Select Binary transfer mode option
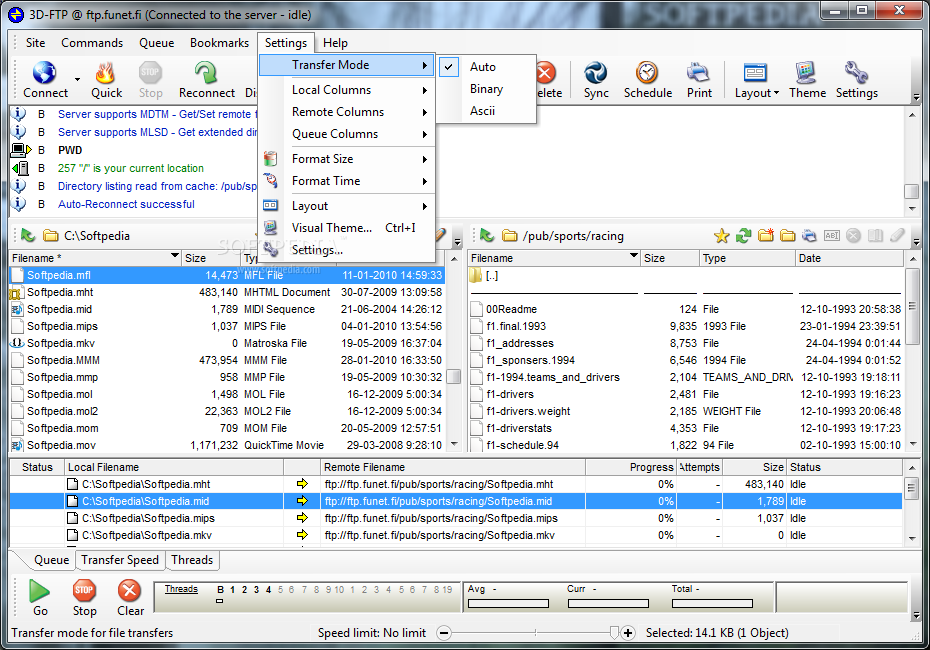930x650 pixels. pyautogui.click(x=486, y=89)
